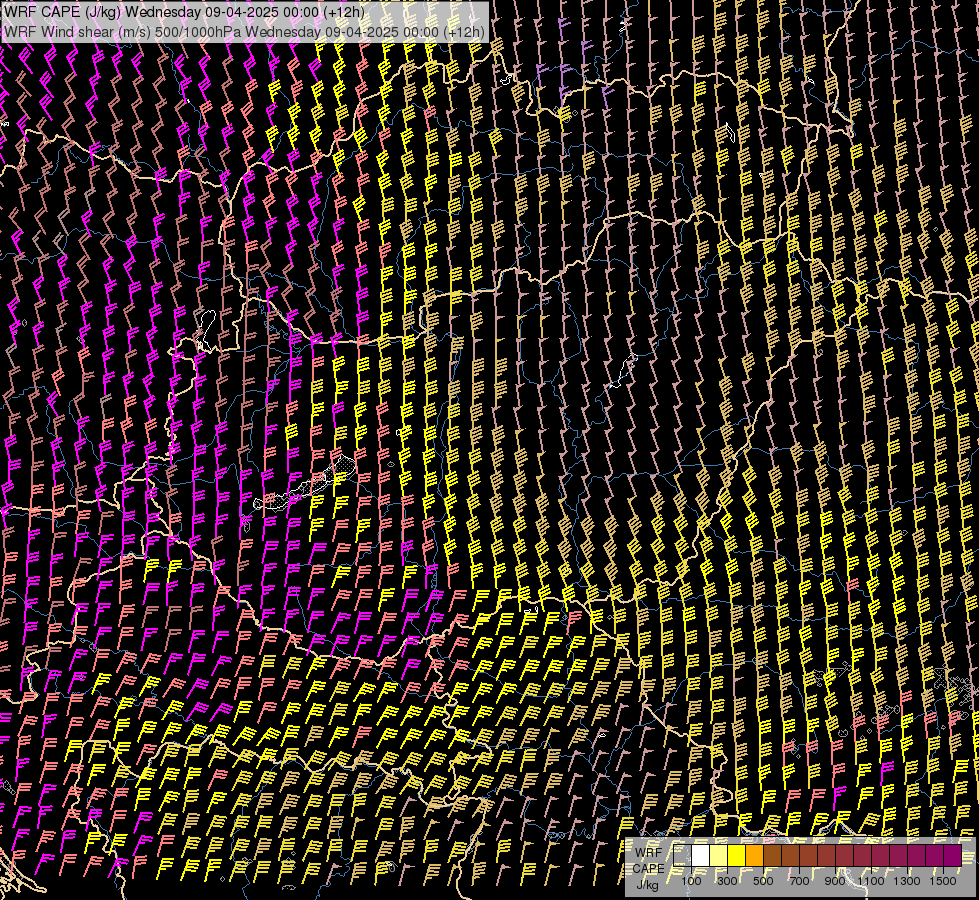Pick the purple legend swatch above 1500
Viewport: 979px width, 900px height.
coord(952,855)
